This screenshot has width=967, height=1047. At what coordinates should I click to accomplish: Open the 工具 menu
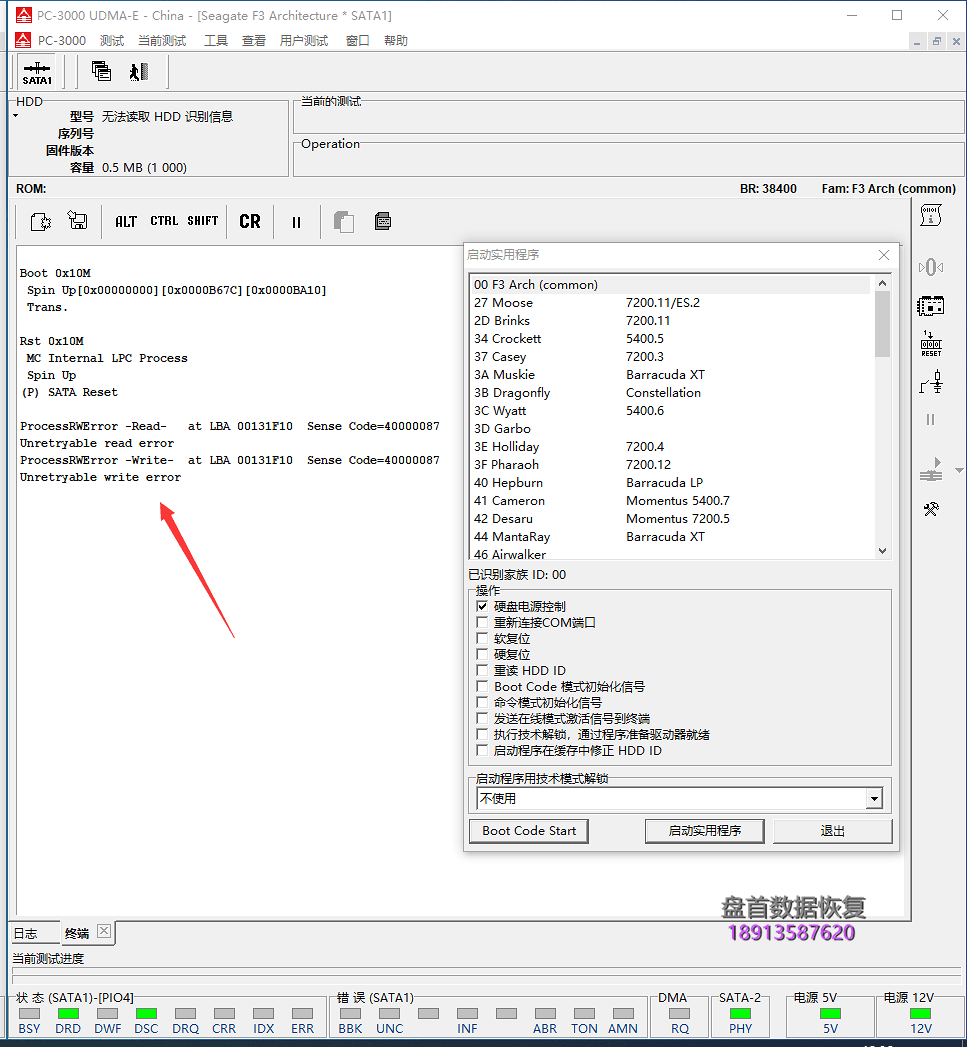click(x=216, y=41)
